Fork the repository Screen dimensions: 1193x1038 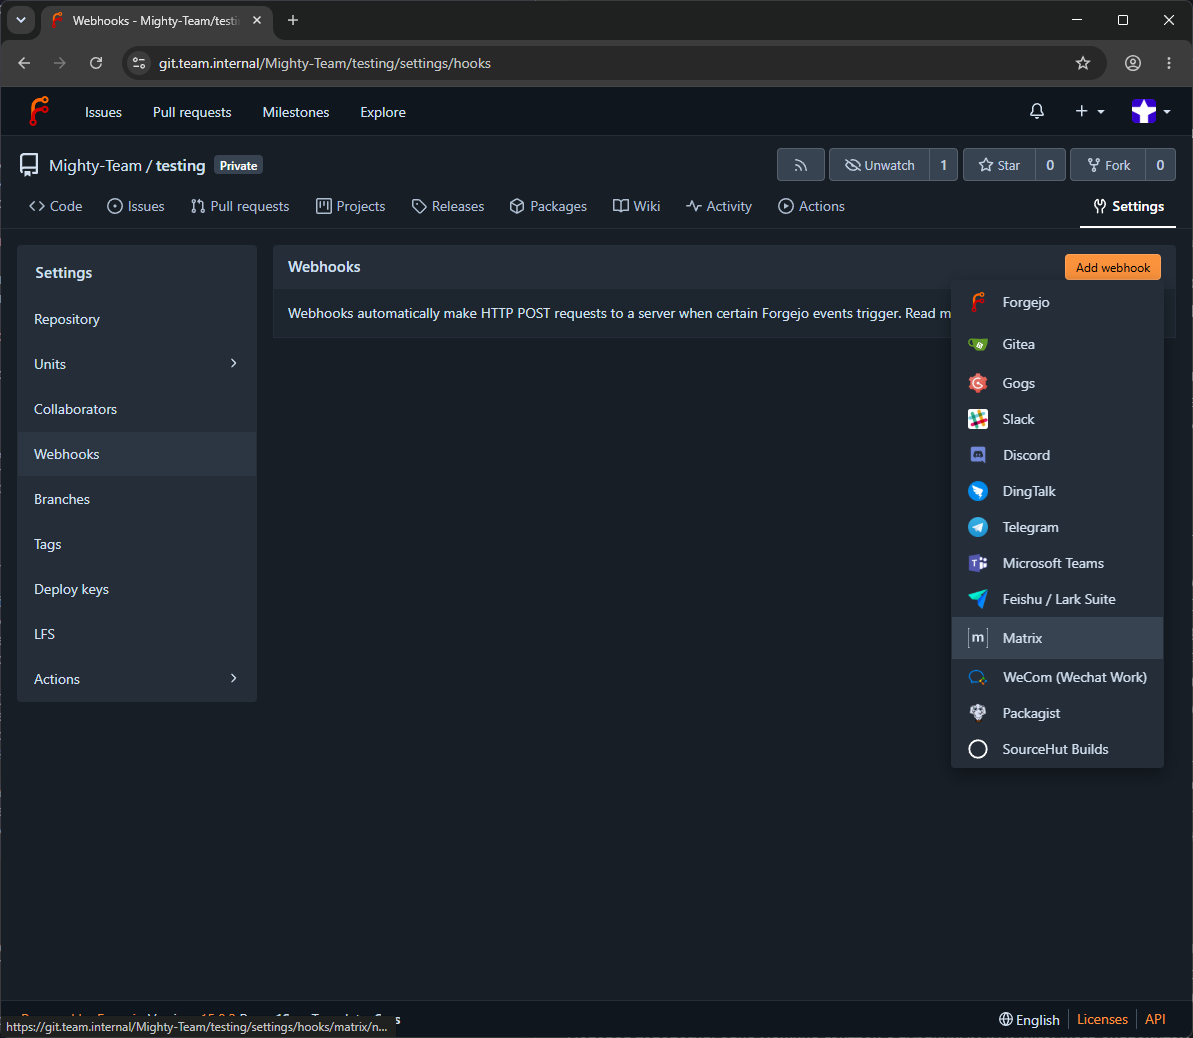coord(1108,165)
